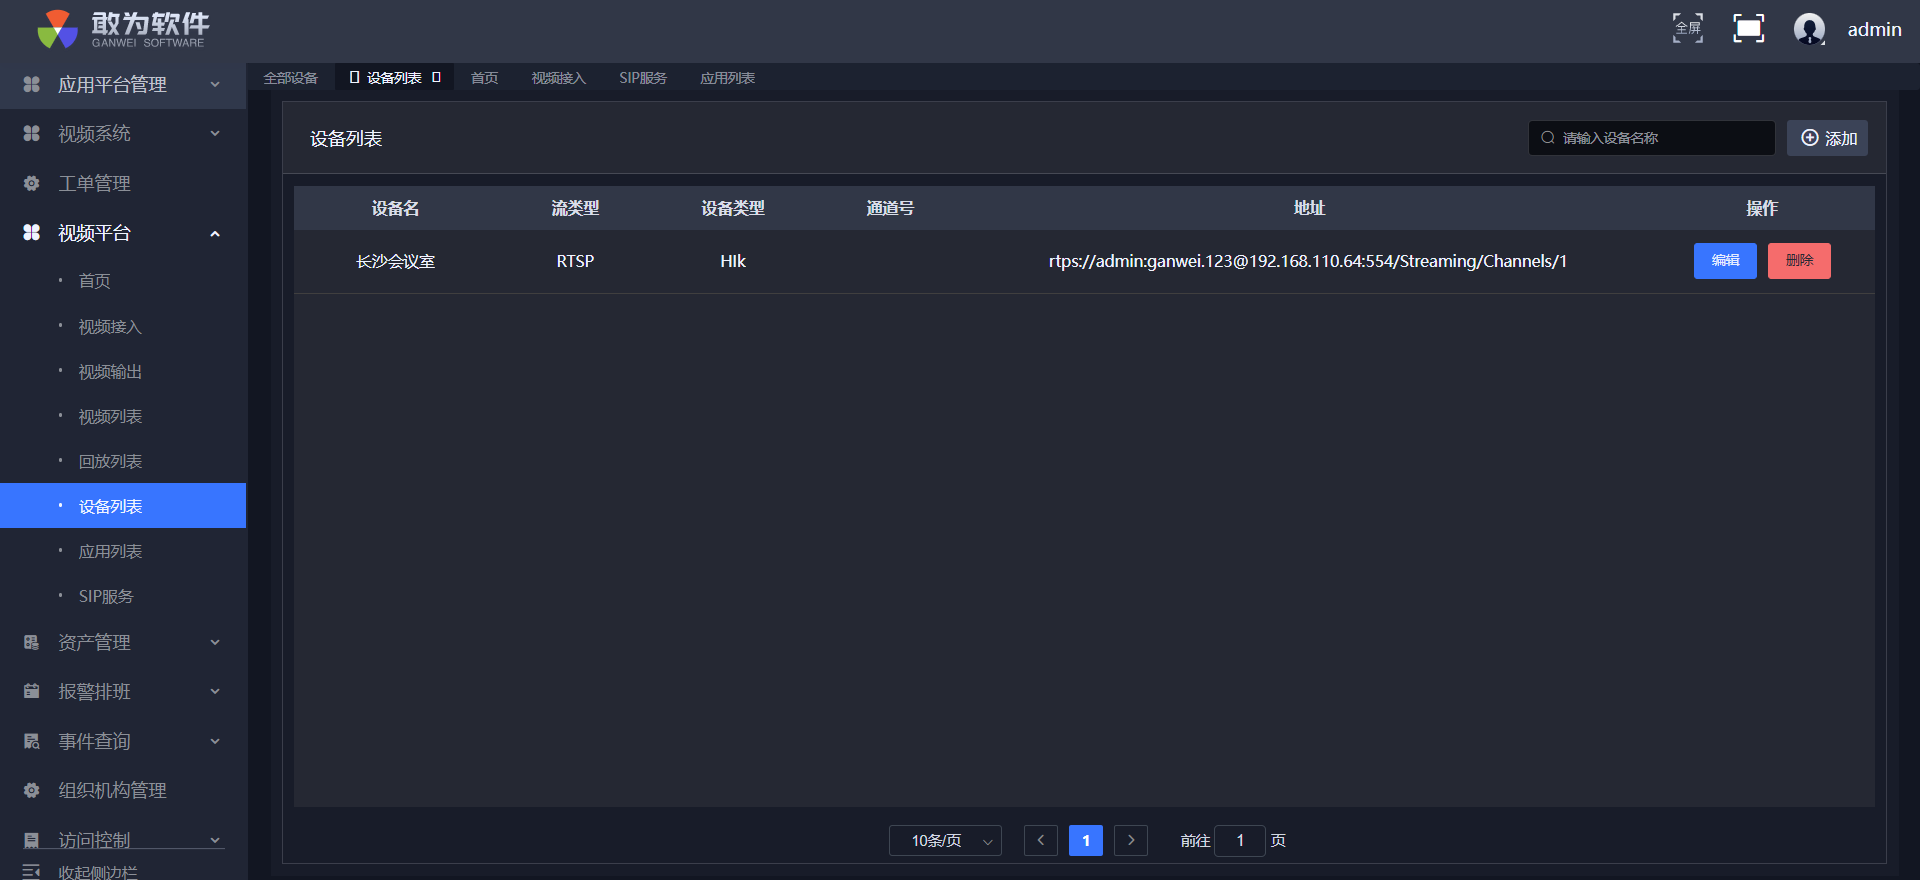Switch to the 首页 tab in the tab bar
The height and width of the screenshot is (880, 1920).
tap(484, 78)
